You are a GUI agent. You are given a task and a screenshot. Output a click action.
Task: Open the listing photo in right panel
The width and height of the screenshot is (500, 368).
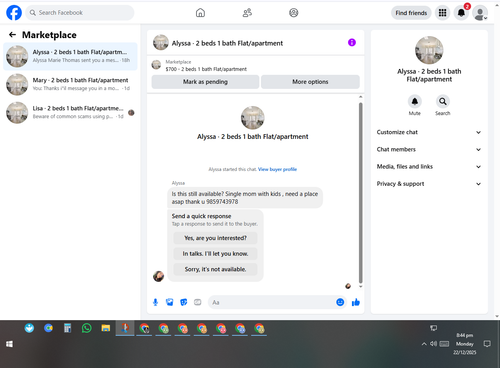pos(429,50)
